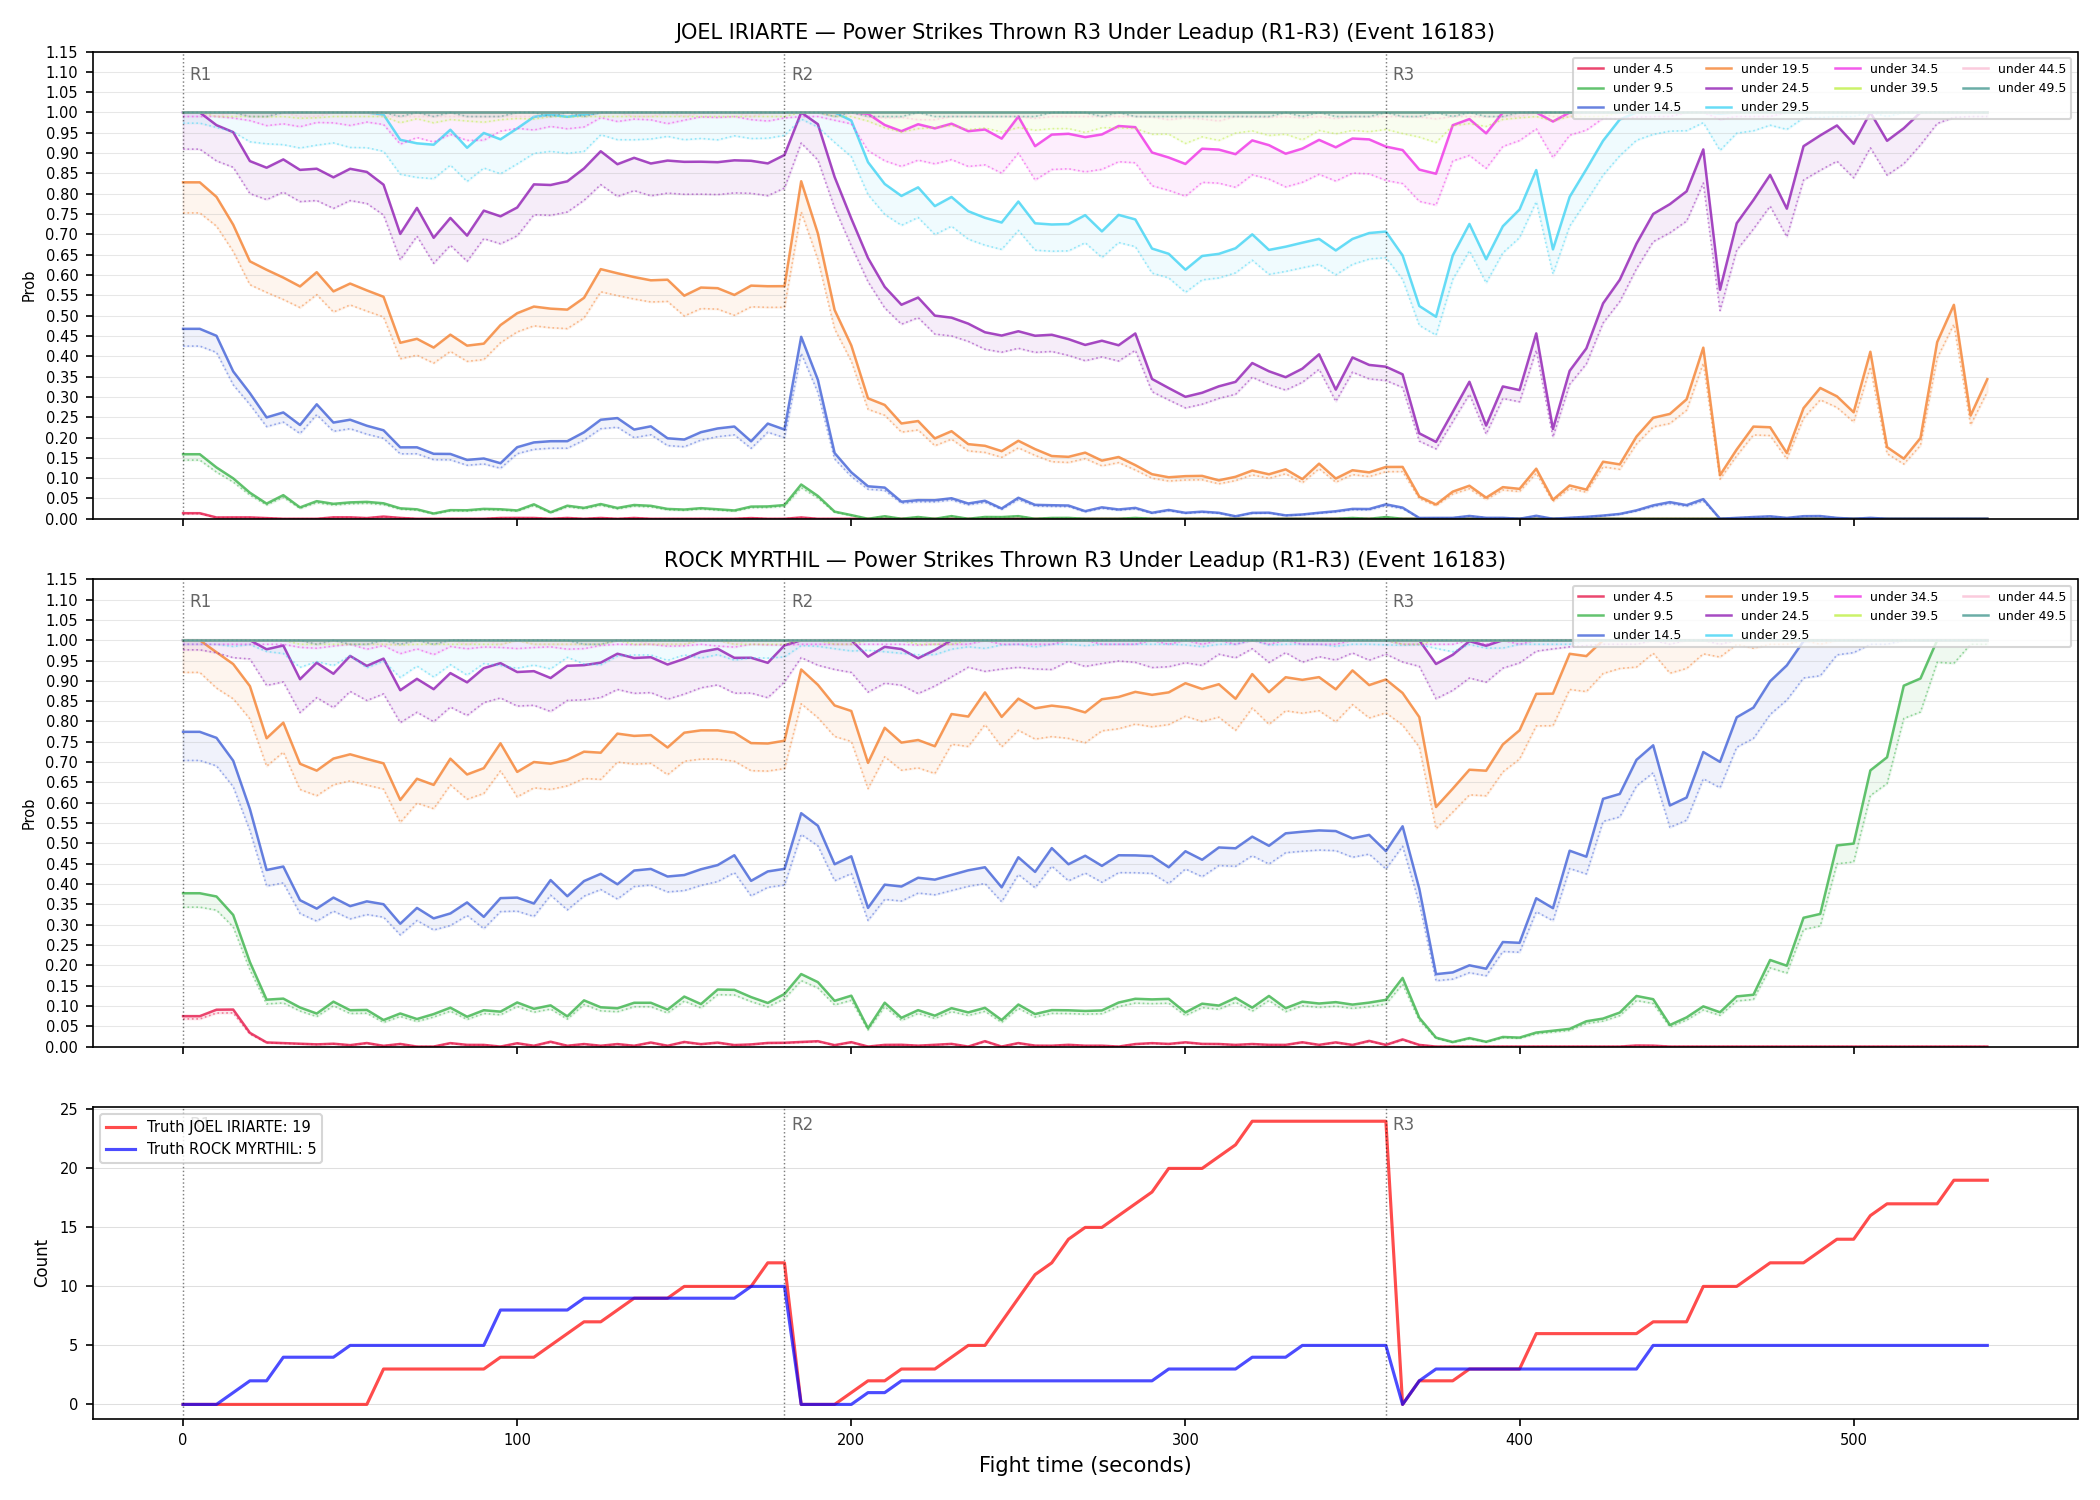Click the JOEL IRIARTE chart title

tap(1084, 32)
